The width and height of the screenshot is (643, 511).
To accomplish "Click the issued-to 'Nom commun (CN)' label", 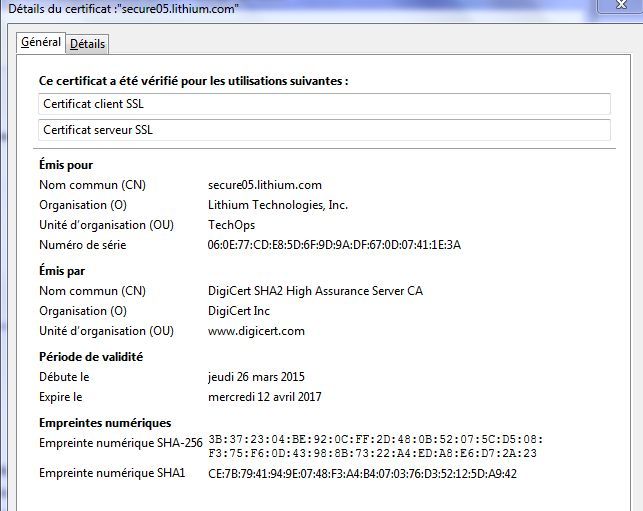I will coord(92,185).
